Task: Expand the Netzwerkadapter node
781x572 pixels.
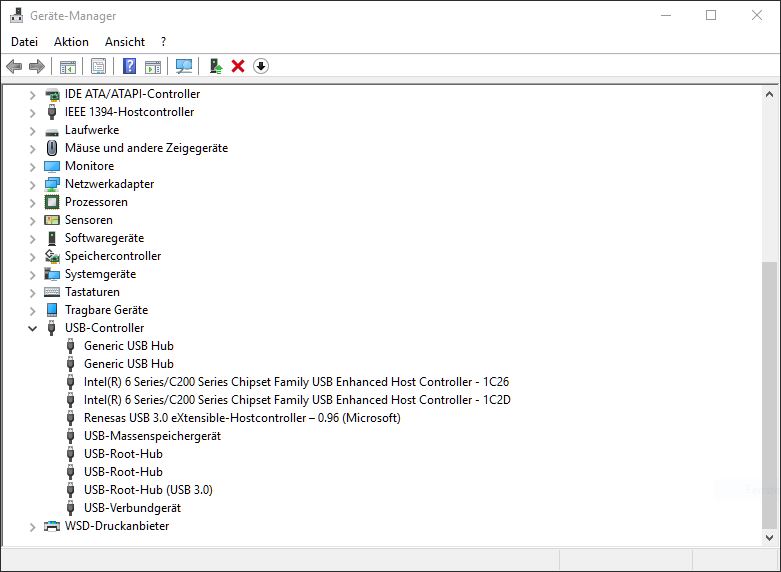Action: click(32, 185)
